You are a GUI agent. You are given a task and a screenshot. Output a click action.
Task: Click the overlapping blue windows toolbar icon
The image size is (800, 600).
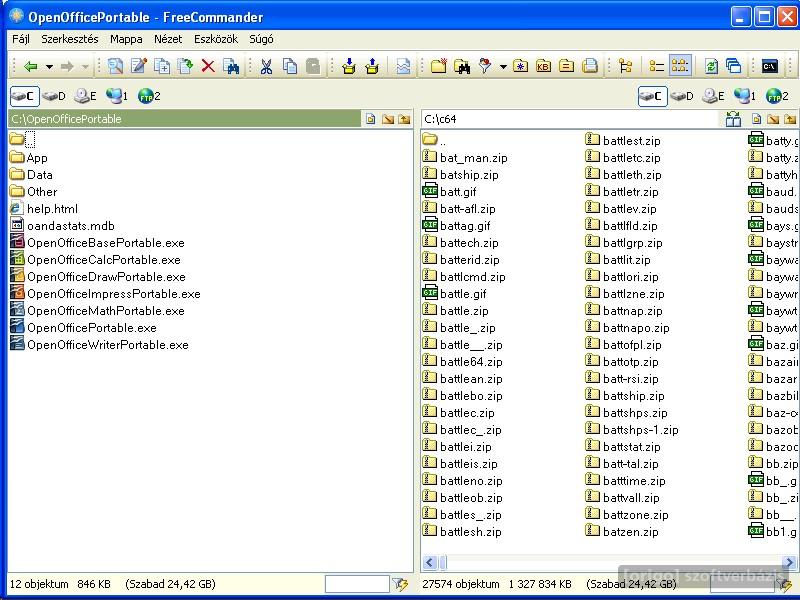(x=734, y=66)
